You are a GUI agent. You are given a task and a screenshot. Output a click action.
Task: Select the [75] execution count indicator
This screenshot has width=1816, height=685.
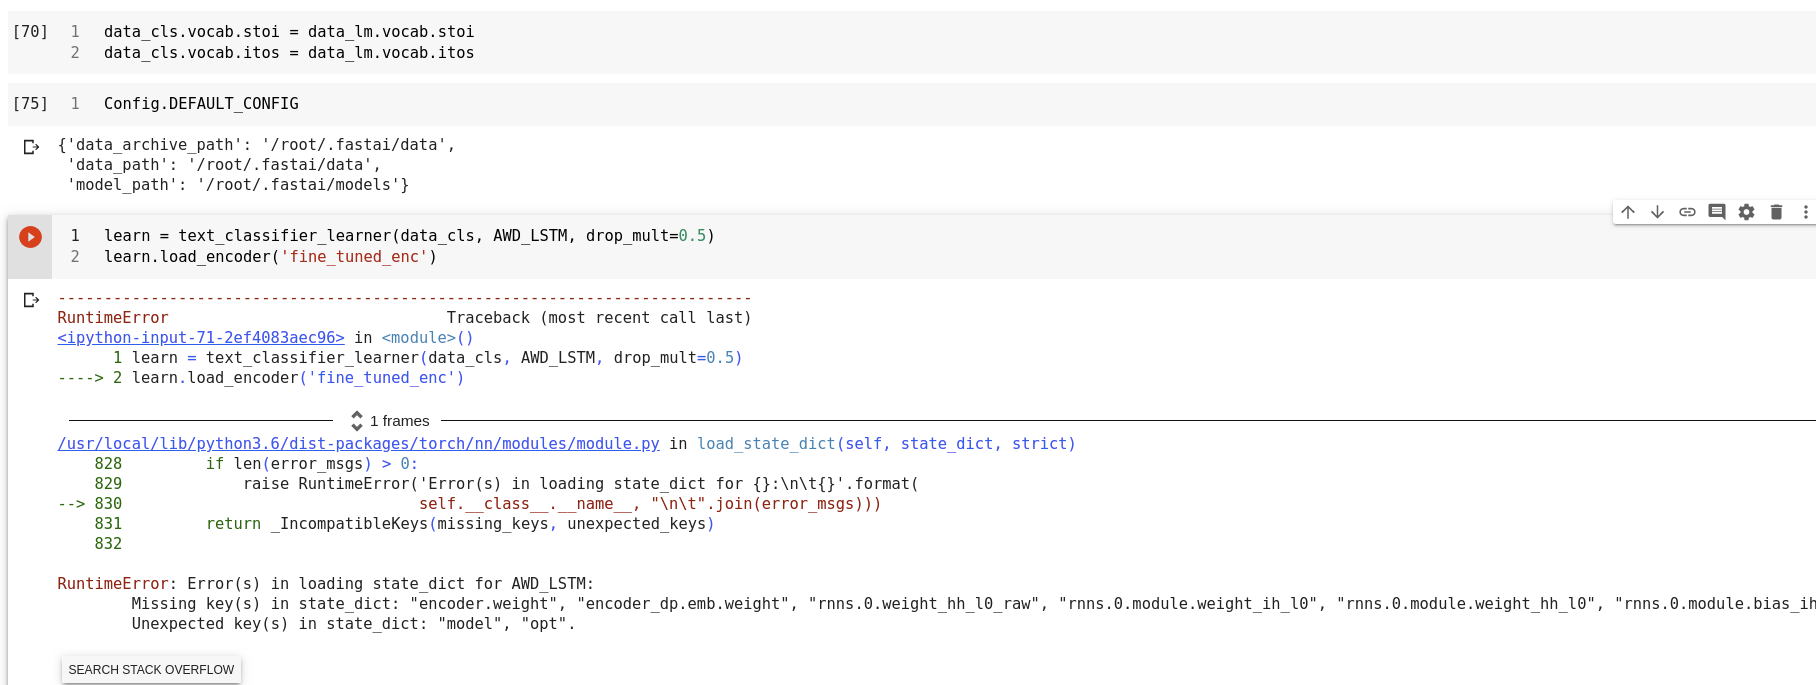tap(30, 104)
